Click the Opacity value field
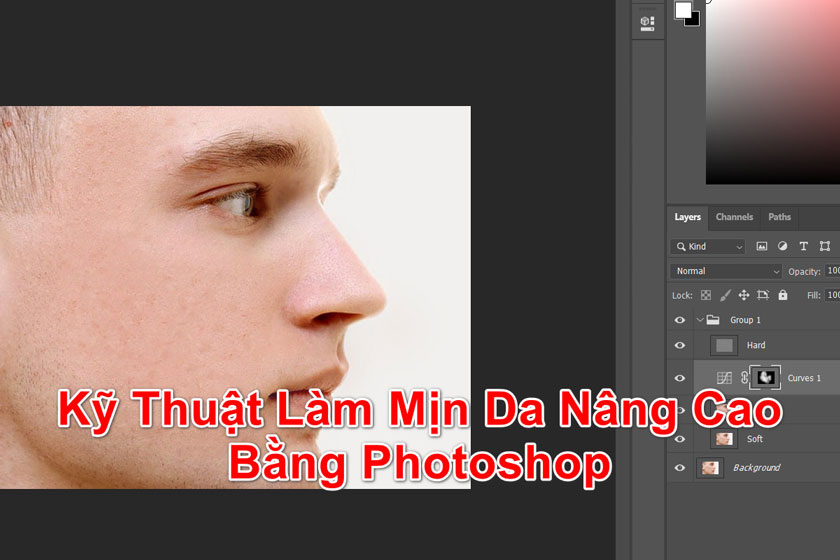840x560 pixels. [833, 271]
